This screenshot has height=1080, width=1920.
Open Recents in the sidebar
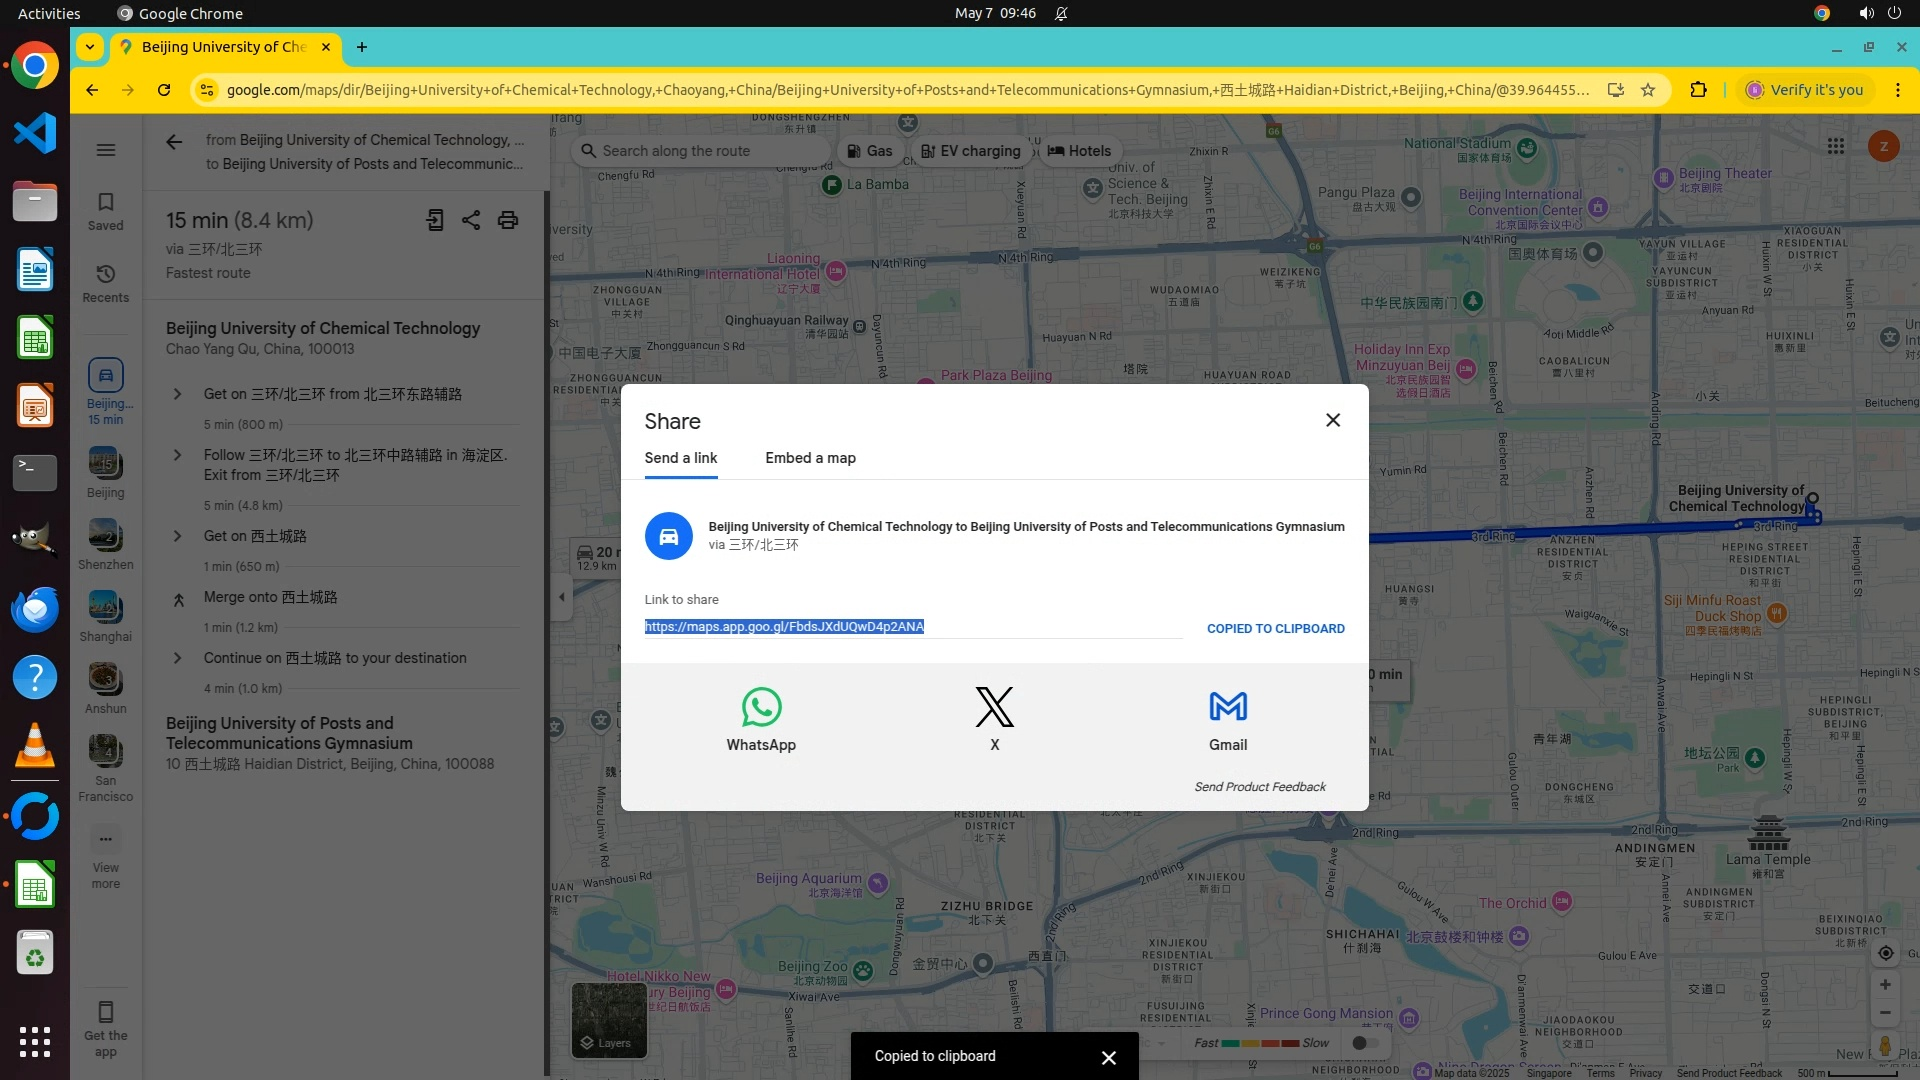[105, 283]
